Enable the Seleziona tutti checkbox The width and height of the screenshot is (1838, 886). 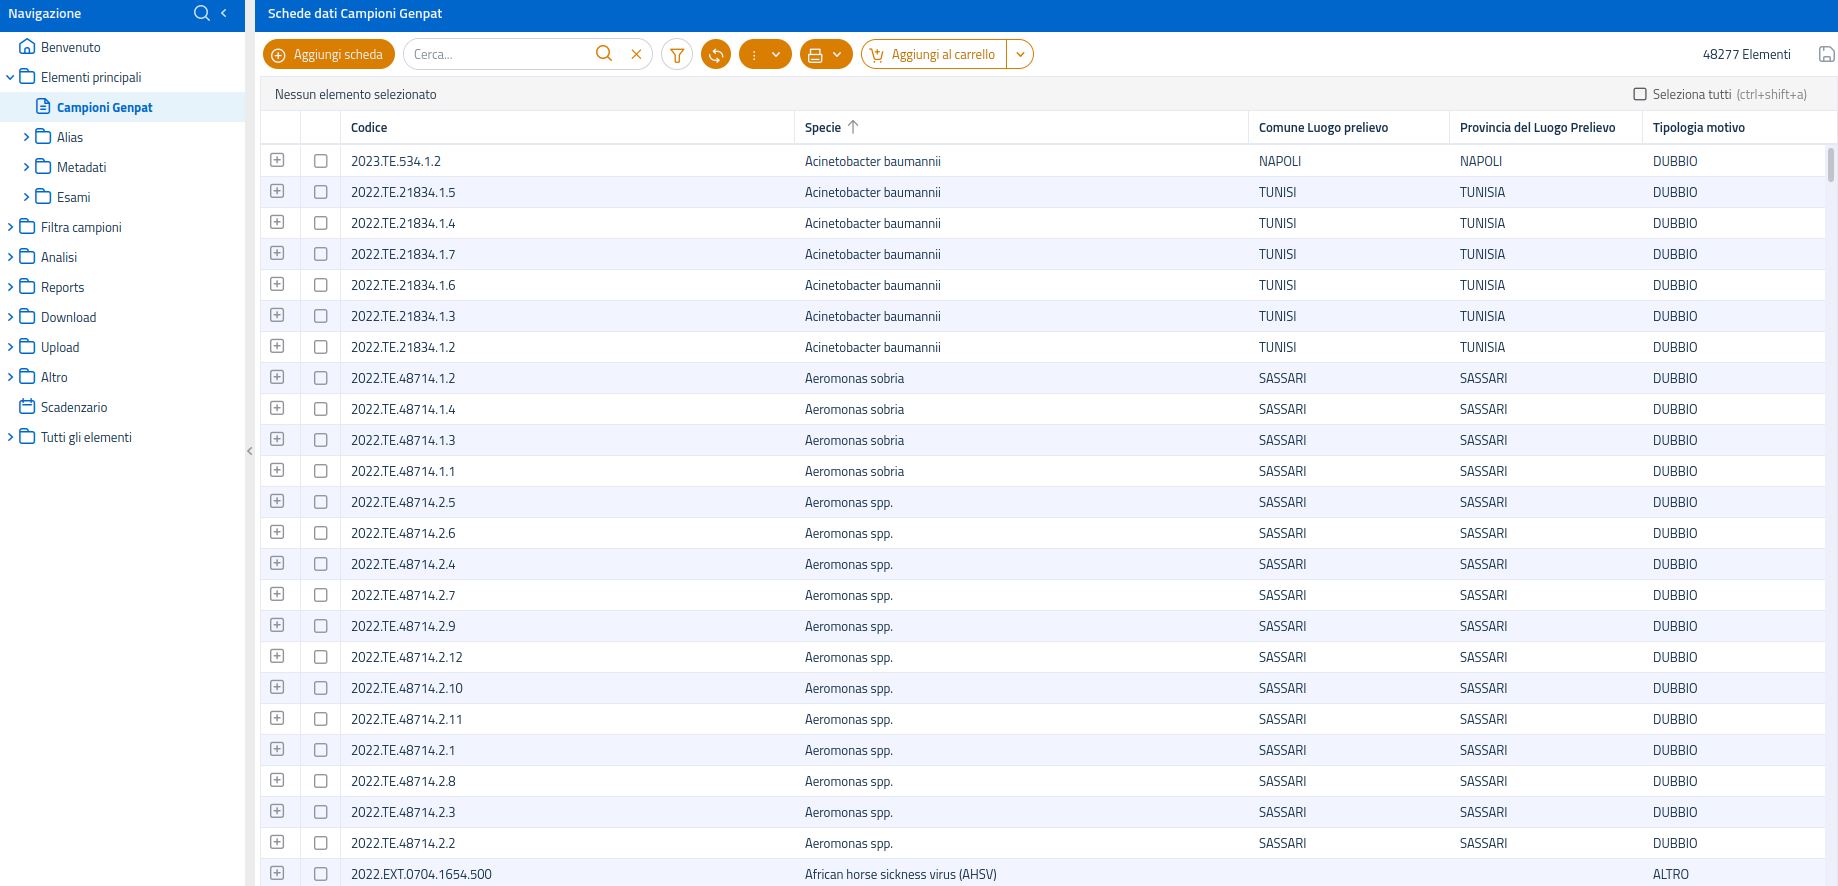pos(1640,94)
